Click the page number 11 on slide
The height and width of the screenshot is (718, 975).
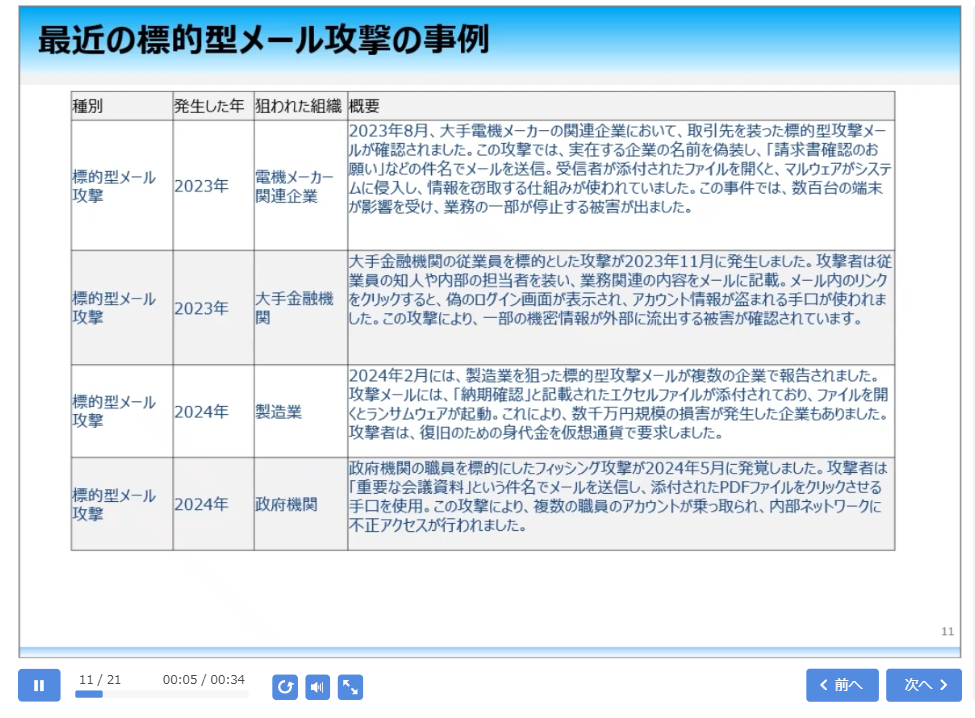tap(947, 631)
